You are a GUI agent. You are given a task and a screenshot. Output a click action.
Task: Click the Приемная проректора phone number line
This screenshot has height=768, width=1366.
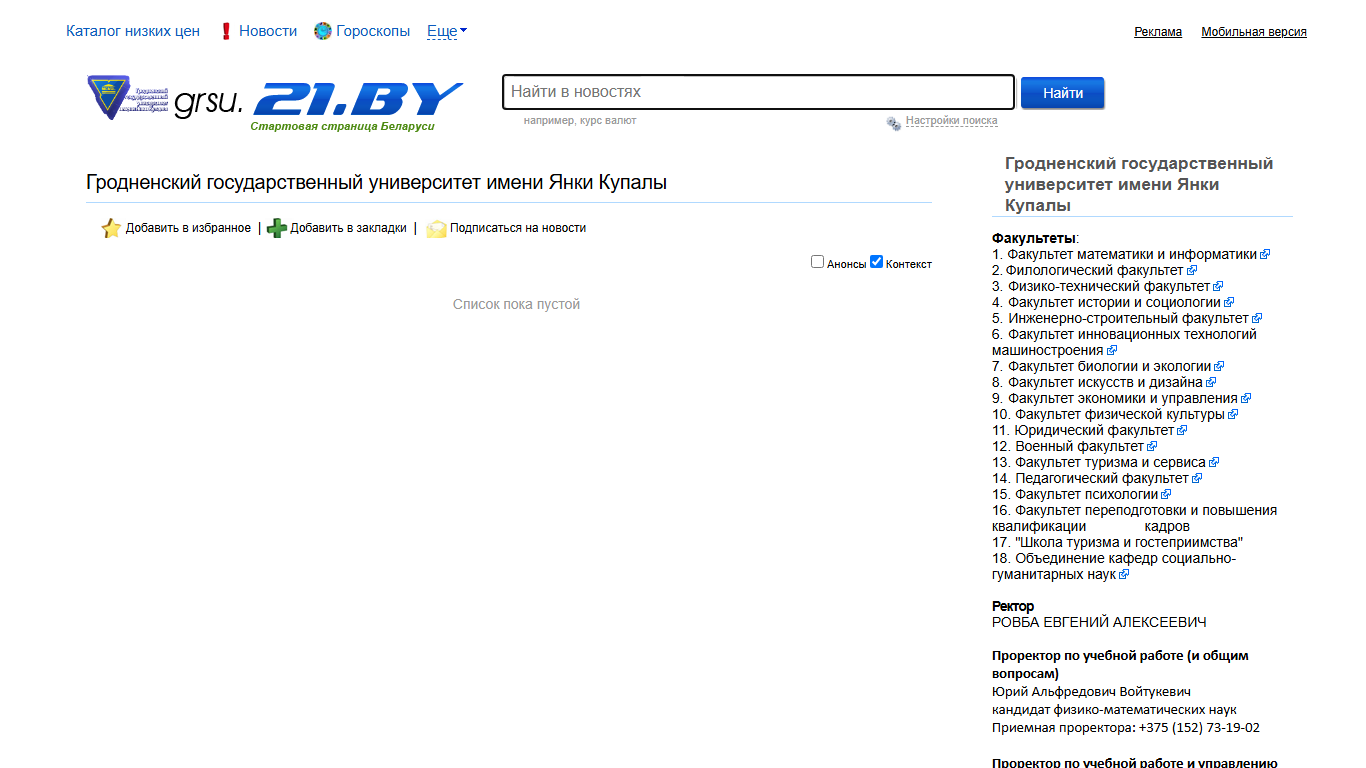click(x=1126, y=728)
